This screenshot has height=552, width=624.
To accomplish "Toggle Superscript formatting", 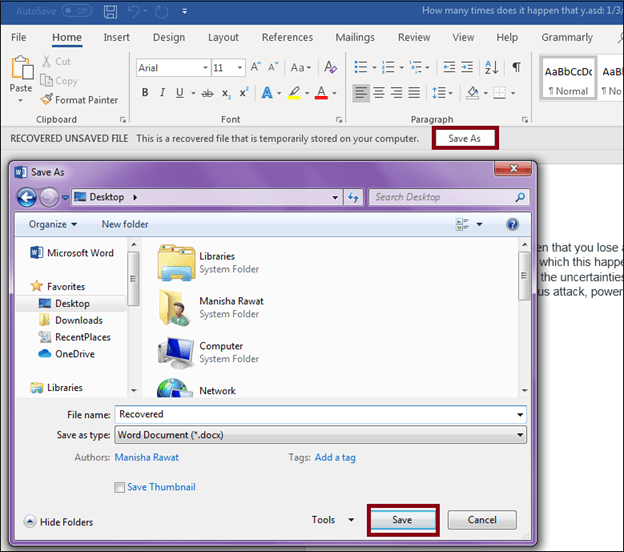I will click(x=244, y=92).
